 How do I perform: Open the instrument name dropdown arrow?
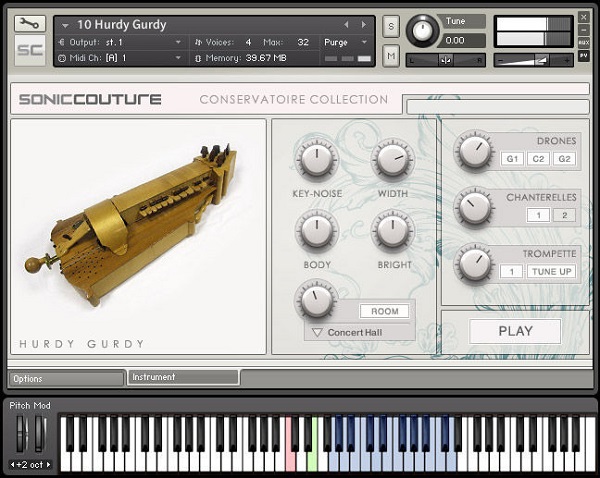(x=65, y=26)
